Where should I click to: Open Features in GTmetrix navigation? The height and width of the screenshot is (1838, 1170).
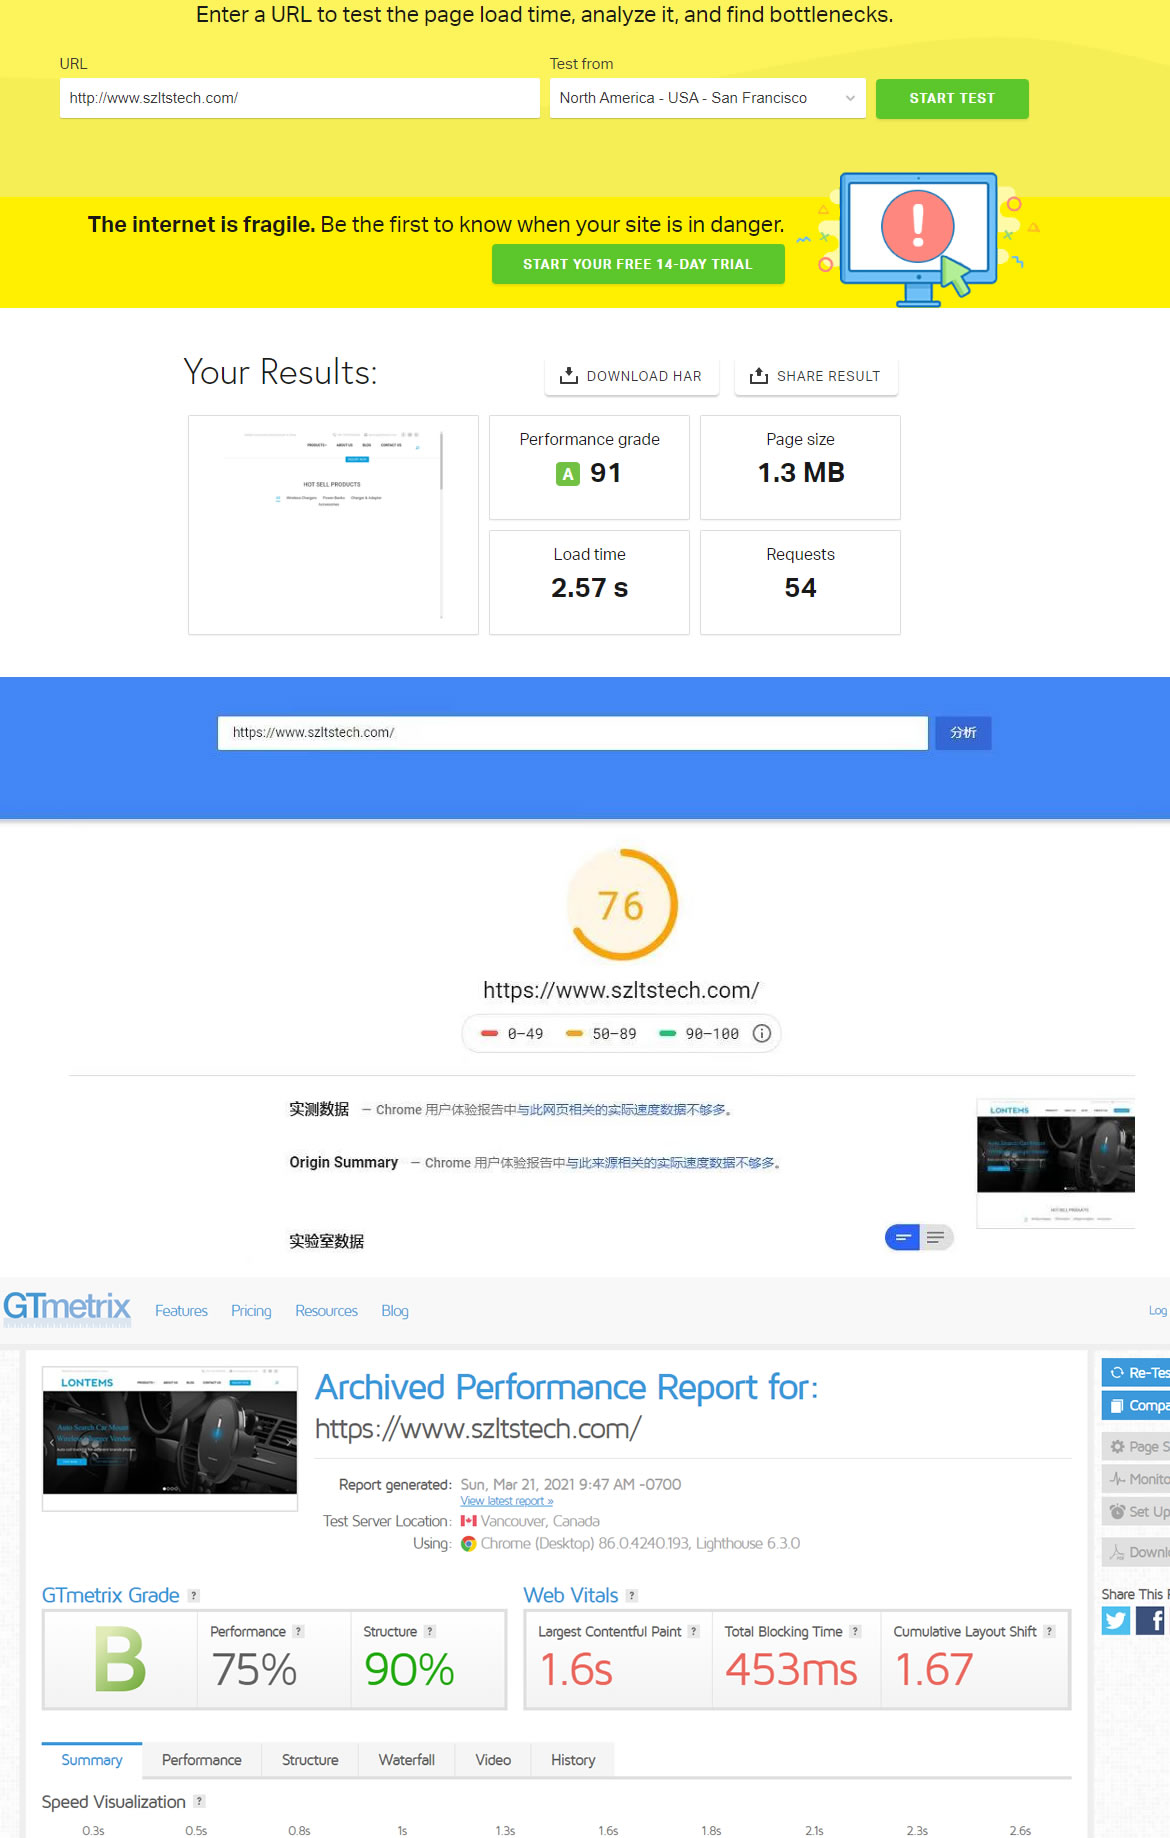tap(181, 1311)
